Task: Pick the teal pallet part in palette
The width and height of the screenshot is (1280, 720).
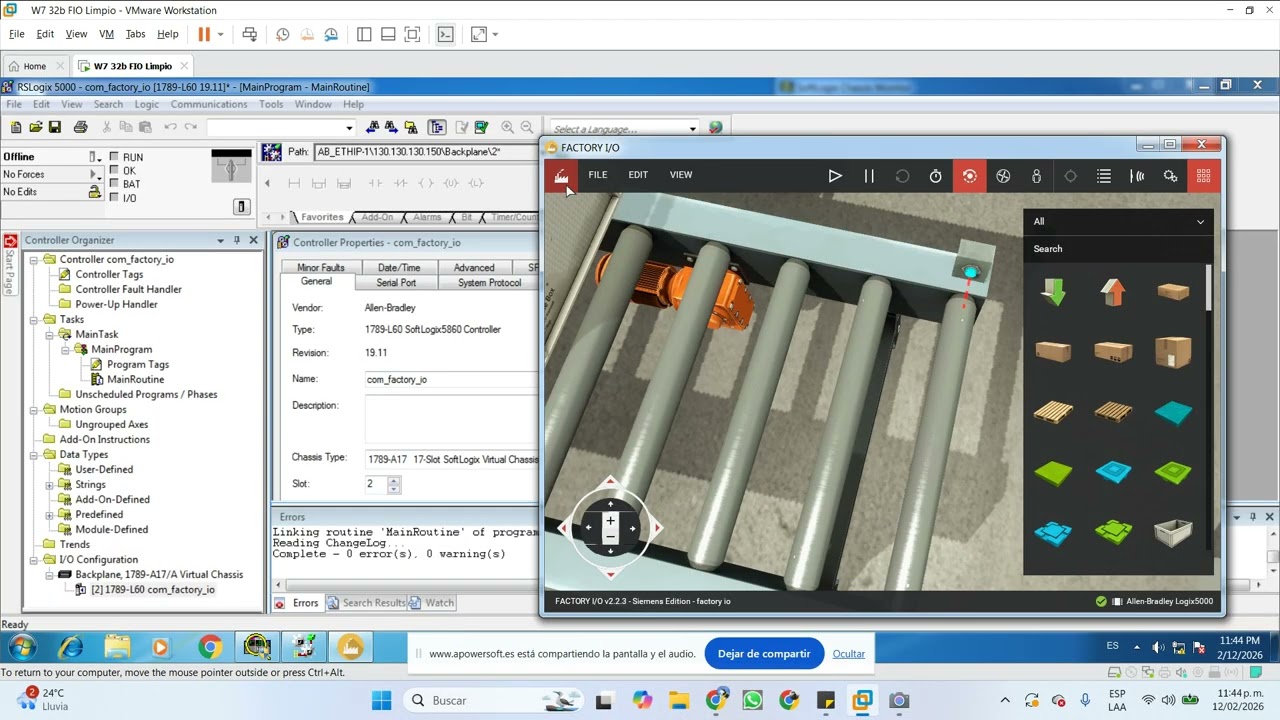Action: pyautogui.click(x=1173, y=412)
